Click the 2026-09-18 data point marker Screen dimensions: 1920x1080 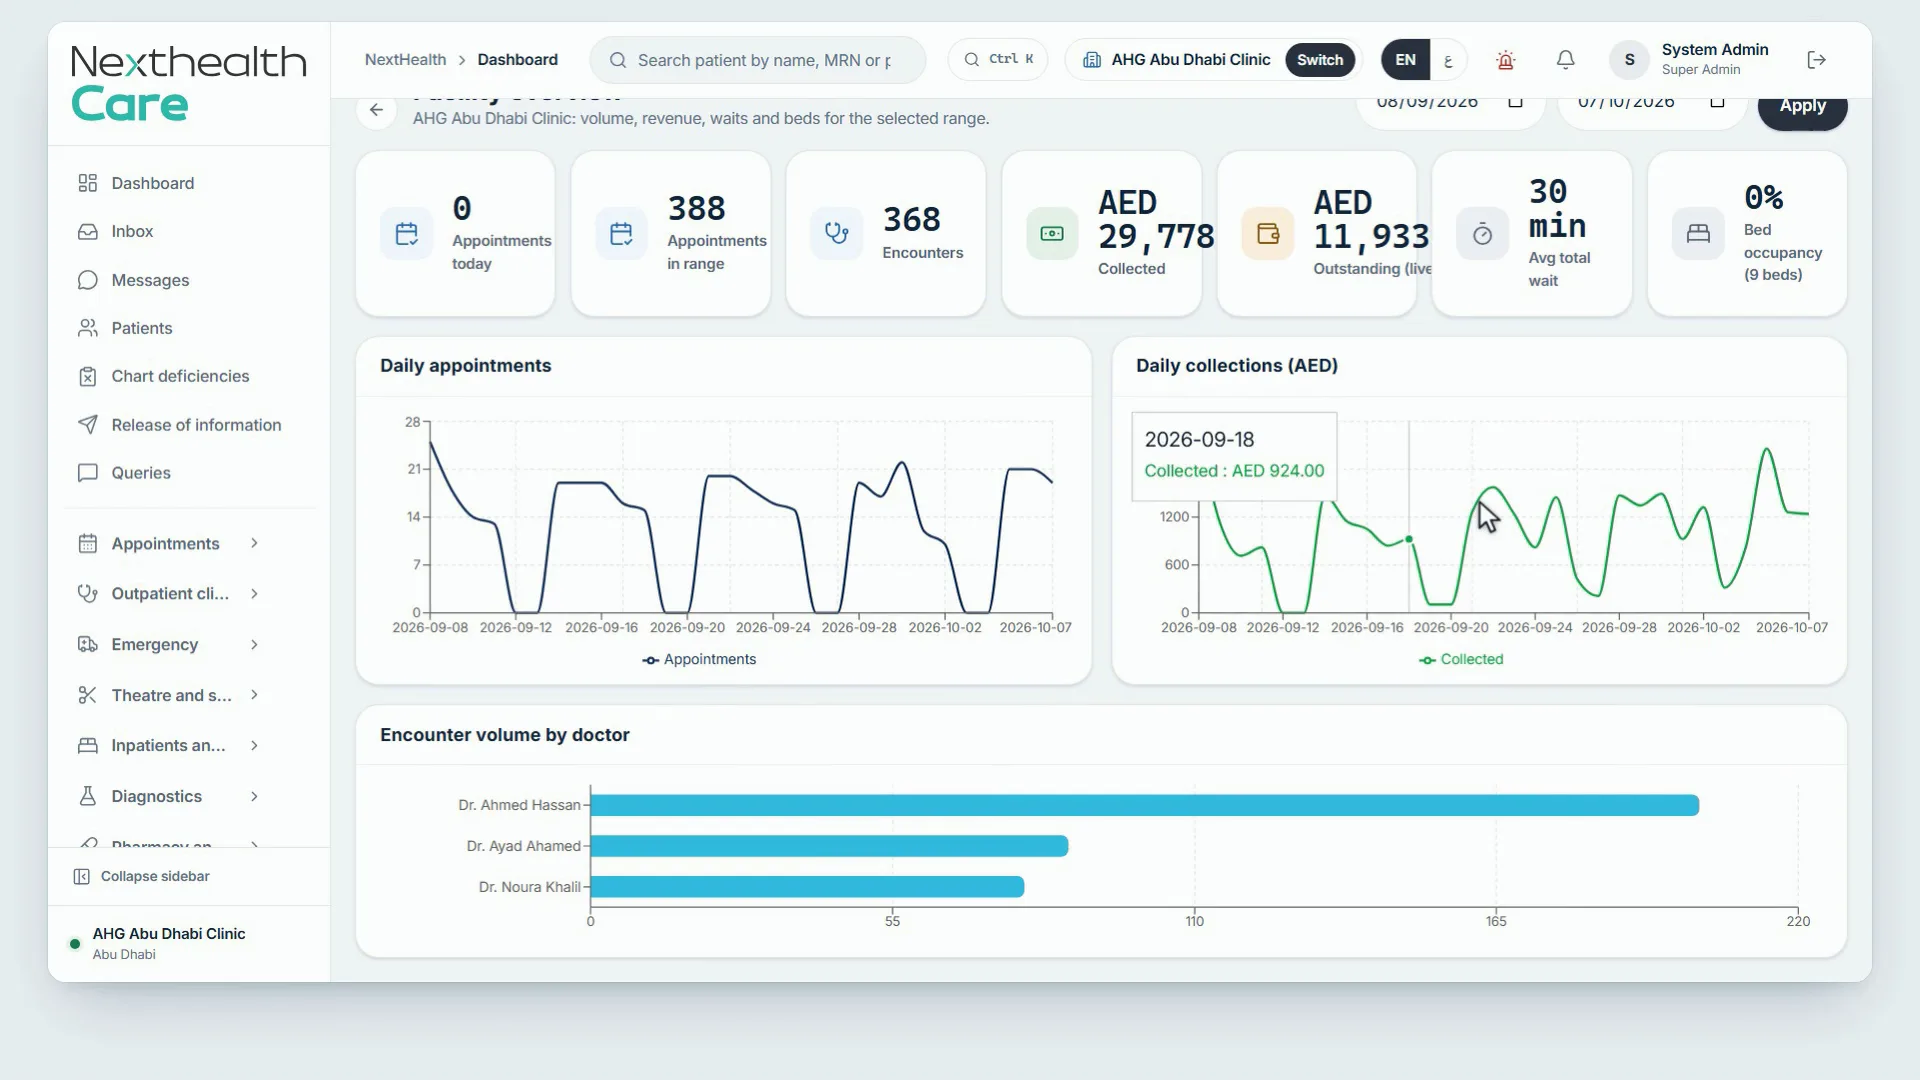1409,539
